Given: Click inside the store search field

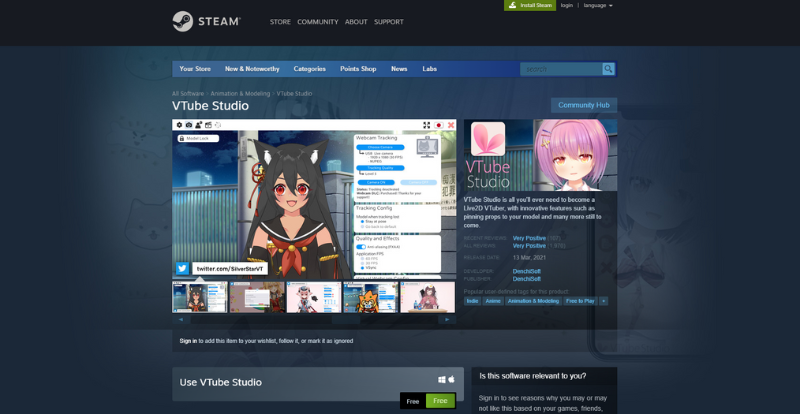Looking at the screenshot, I should point(561,69).
